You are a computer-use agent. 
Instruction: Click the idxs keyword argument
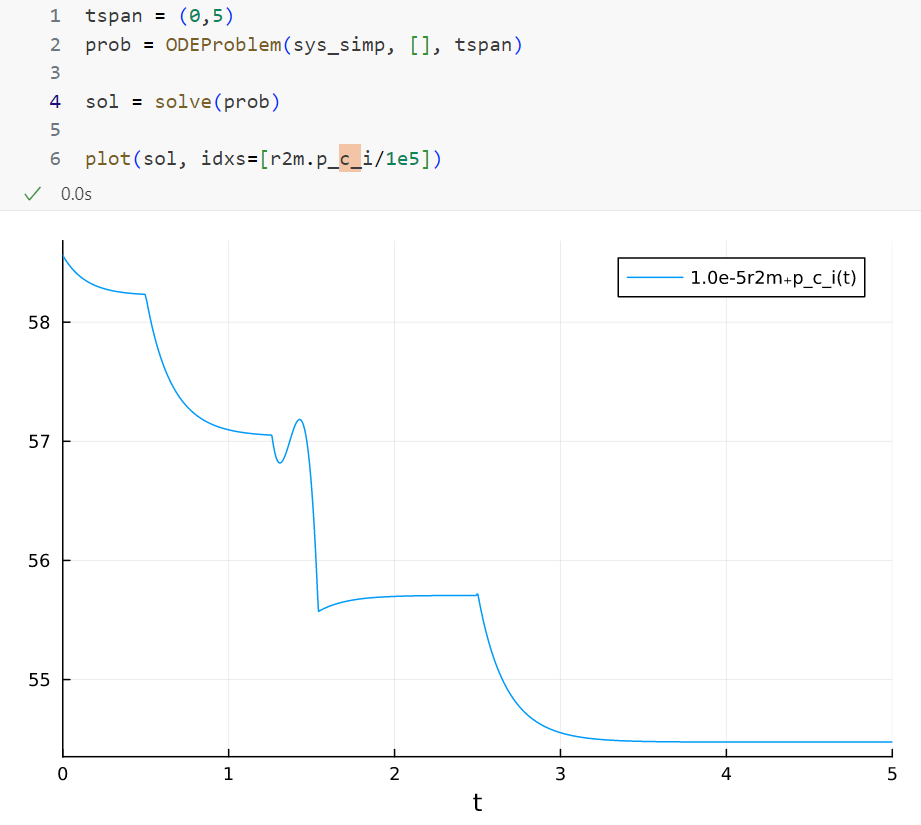pyautogui.click(x=223, y=159)
